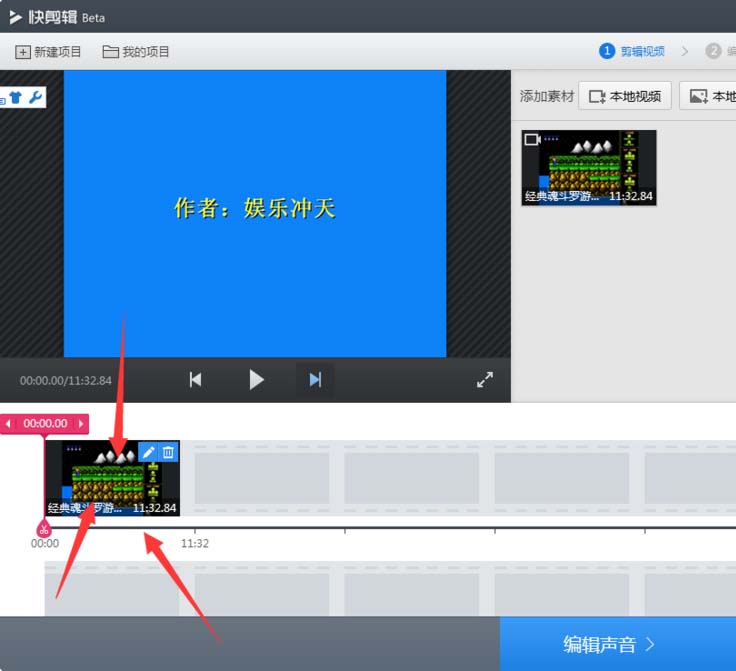Select the 经典魂斗罗游 clip on timeline

[x=112, y=478]
